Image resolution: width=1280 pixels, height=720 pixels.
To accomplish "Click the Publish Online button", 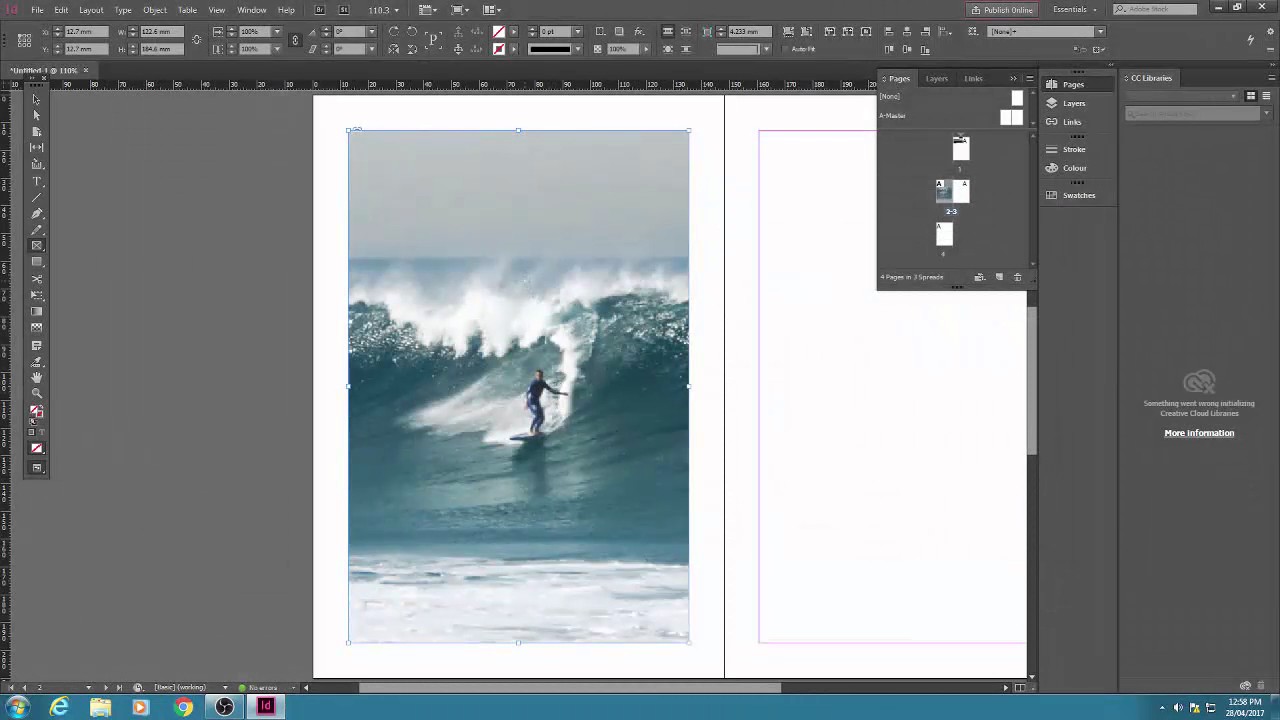I will 1002,10.
